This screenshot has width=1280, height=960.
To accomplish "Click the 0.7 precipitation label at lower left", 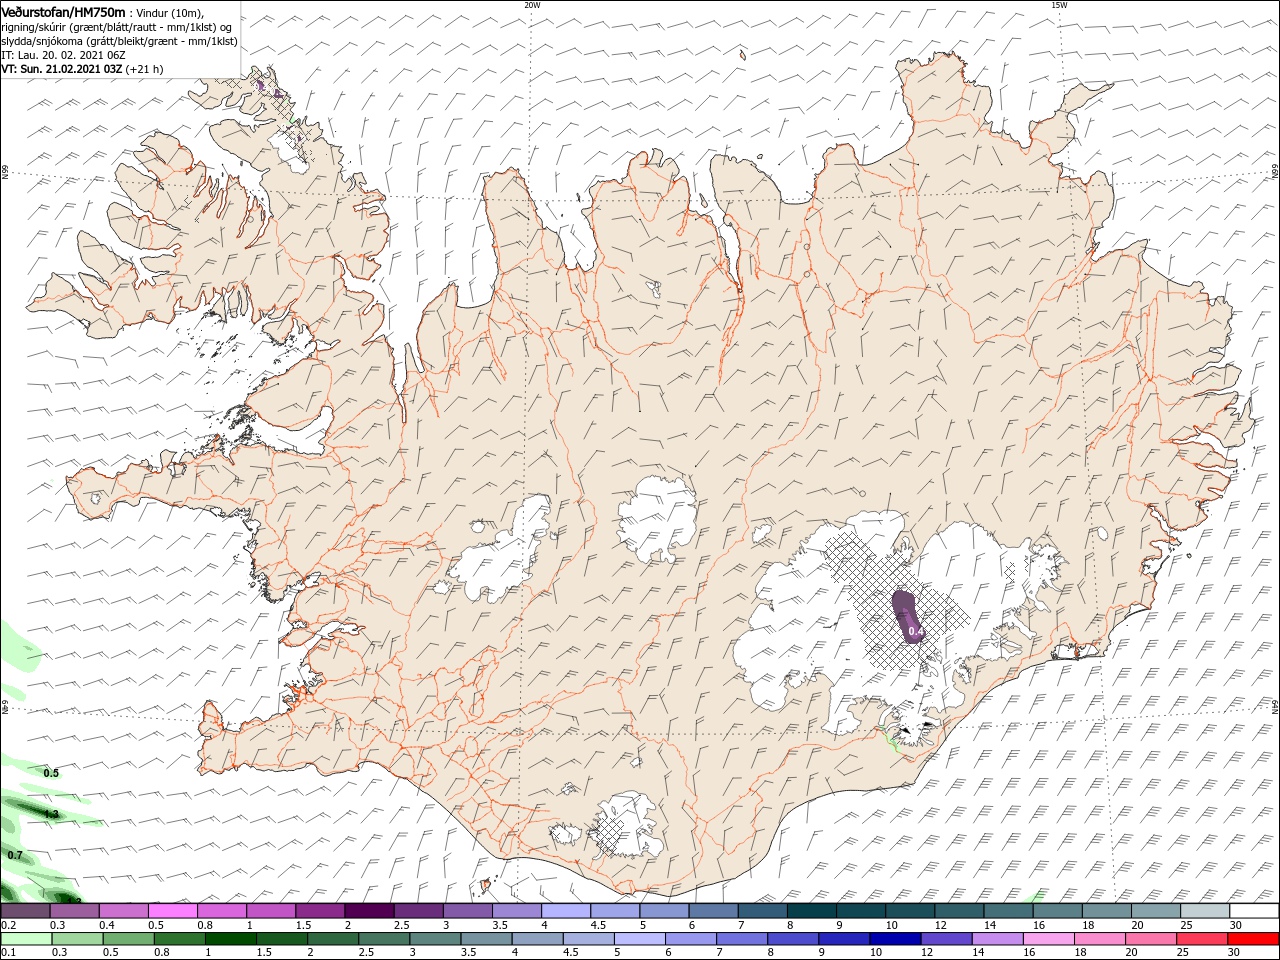I will coord(15,855).
